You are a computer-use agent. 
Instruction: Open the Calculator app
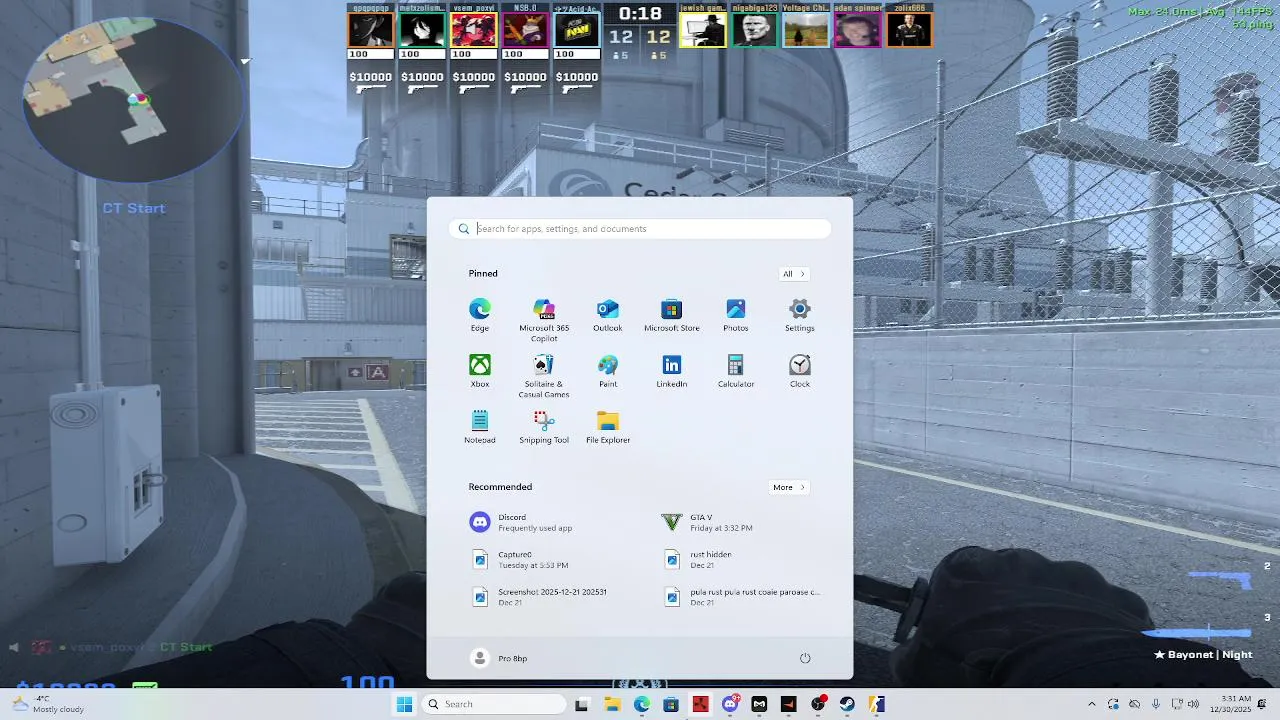point(736,371)
